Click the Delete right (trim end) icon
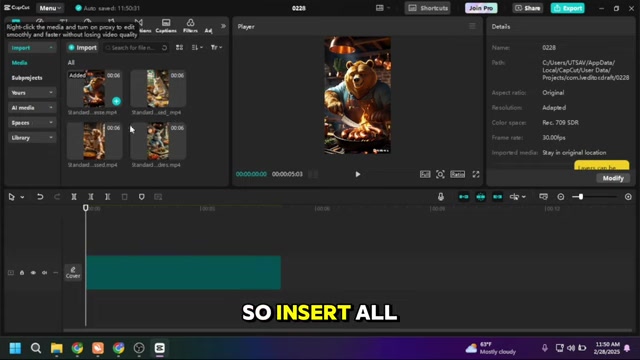This screenshot has width=640, height=360. tap(107, 197)
